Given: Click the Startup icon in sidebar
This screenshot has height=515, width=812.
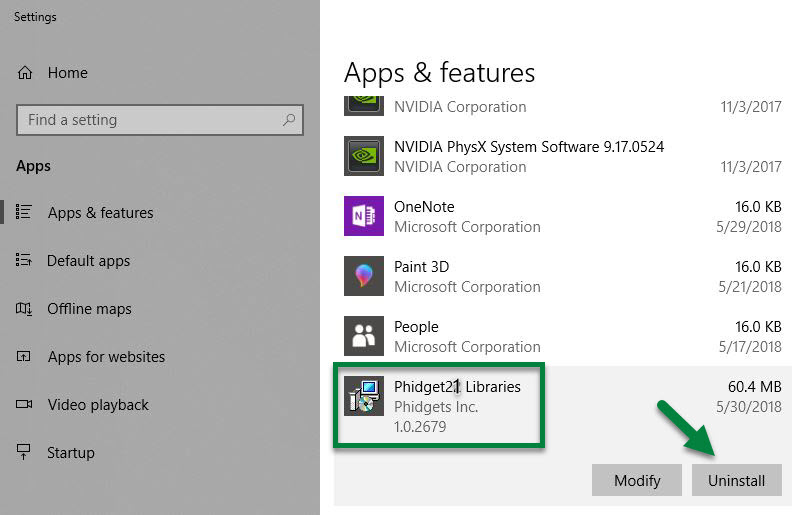Looking at the screenshot, I should tap(24, 452).
